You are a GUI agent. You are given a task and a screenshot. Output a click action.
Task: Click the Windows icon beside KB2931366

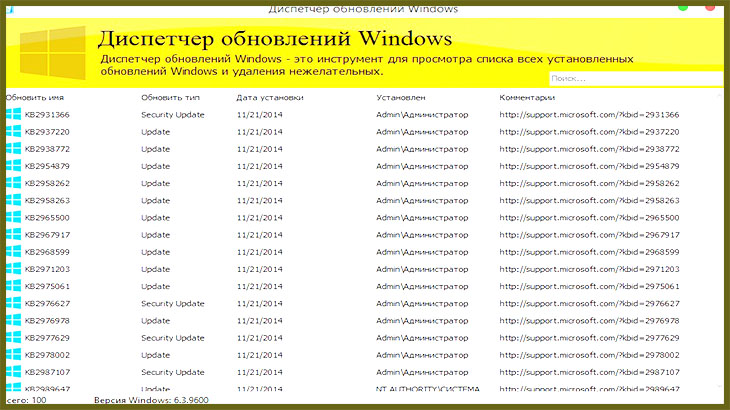[x=14, y=114]
